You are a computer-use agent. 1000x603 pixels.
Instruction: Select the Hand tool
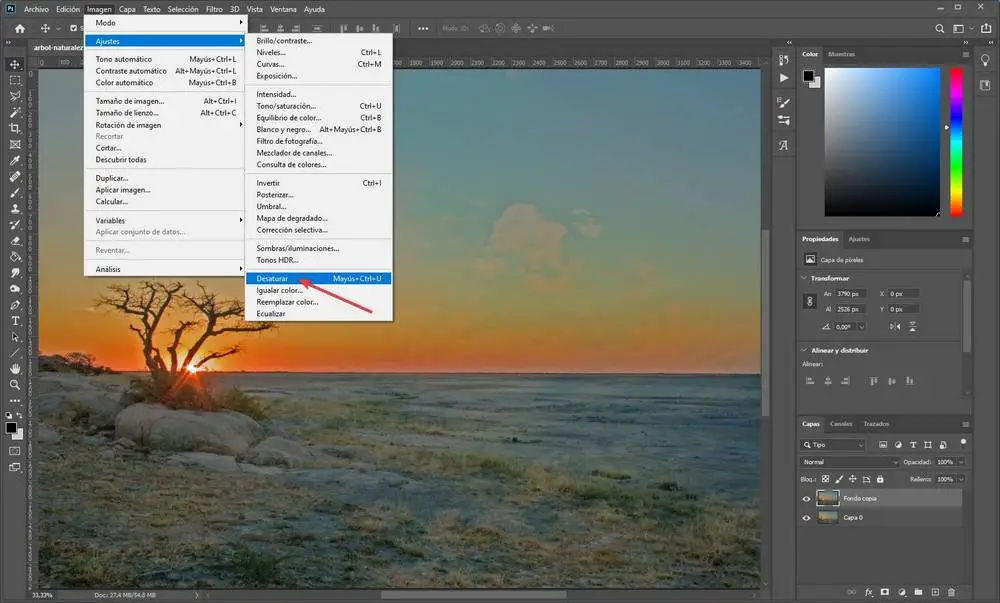pos(15,368)
